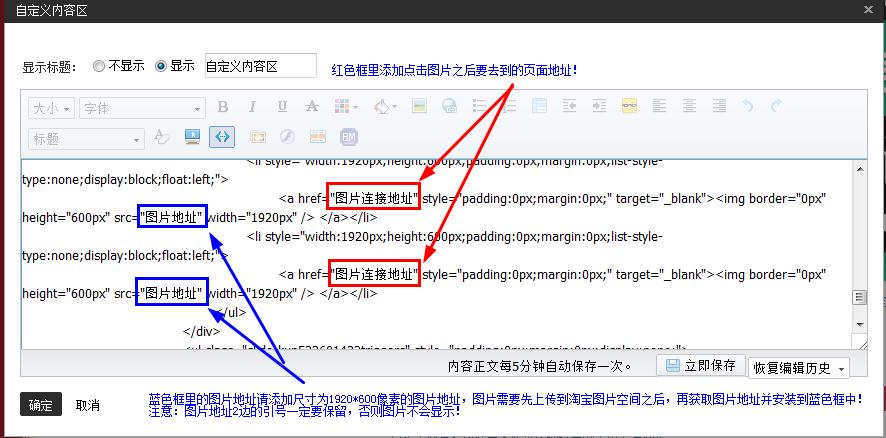Click the redo arrow icon

tap(777, 107)
